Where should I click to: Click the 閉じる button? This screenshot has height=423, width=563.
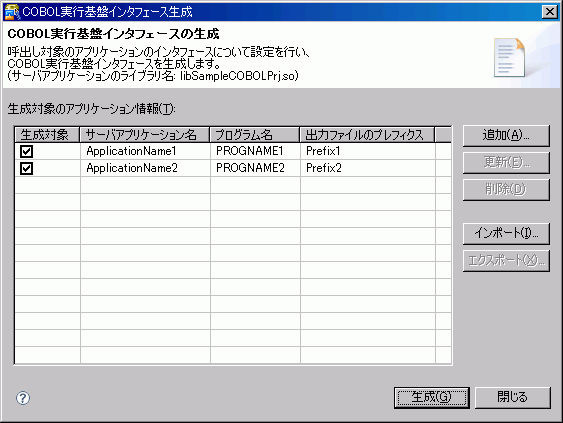point(513,398)
